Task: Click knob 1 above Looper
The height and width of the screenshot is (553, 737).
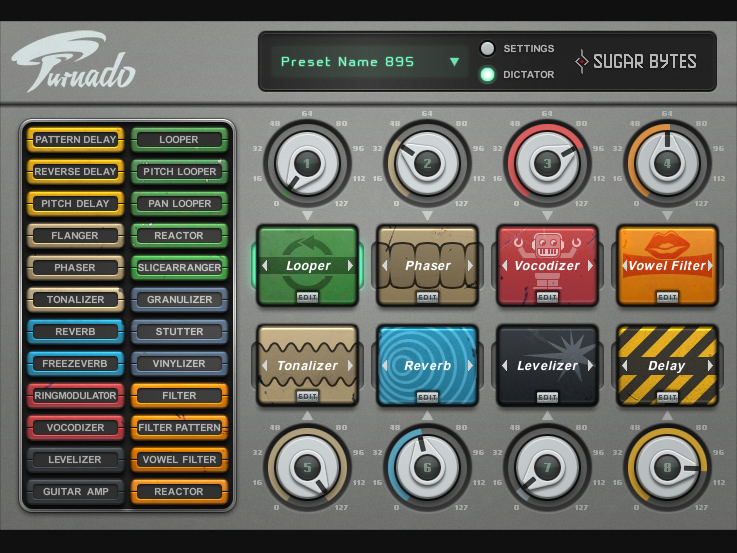Action: [x=307, y=164]
